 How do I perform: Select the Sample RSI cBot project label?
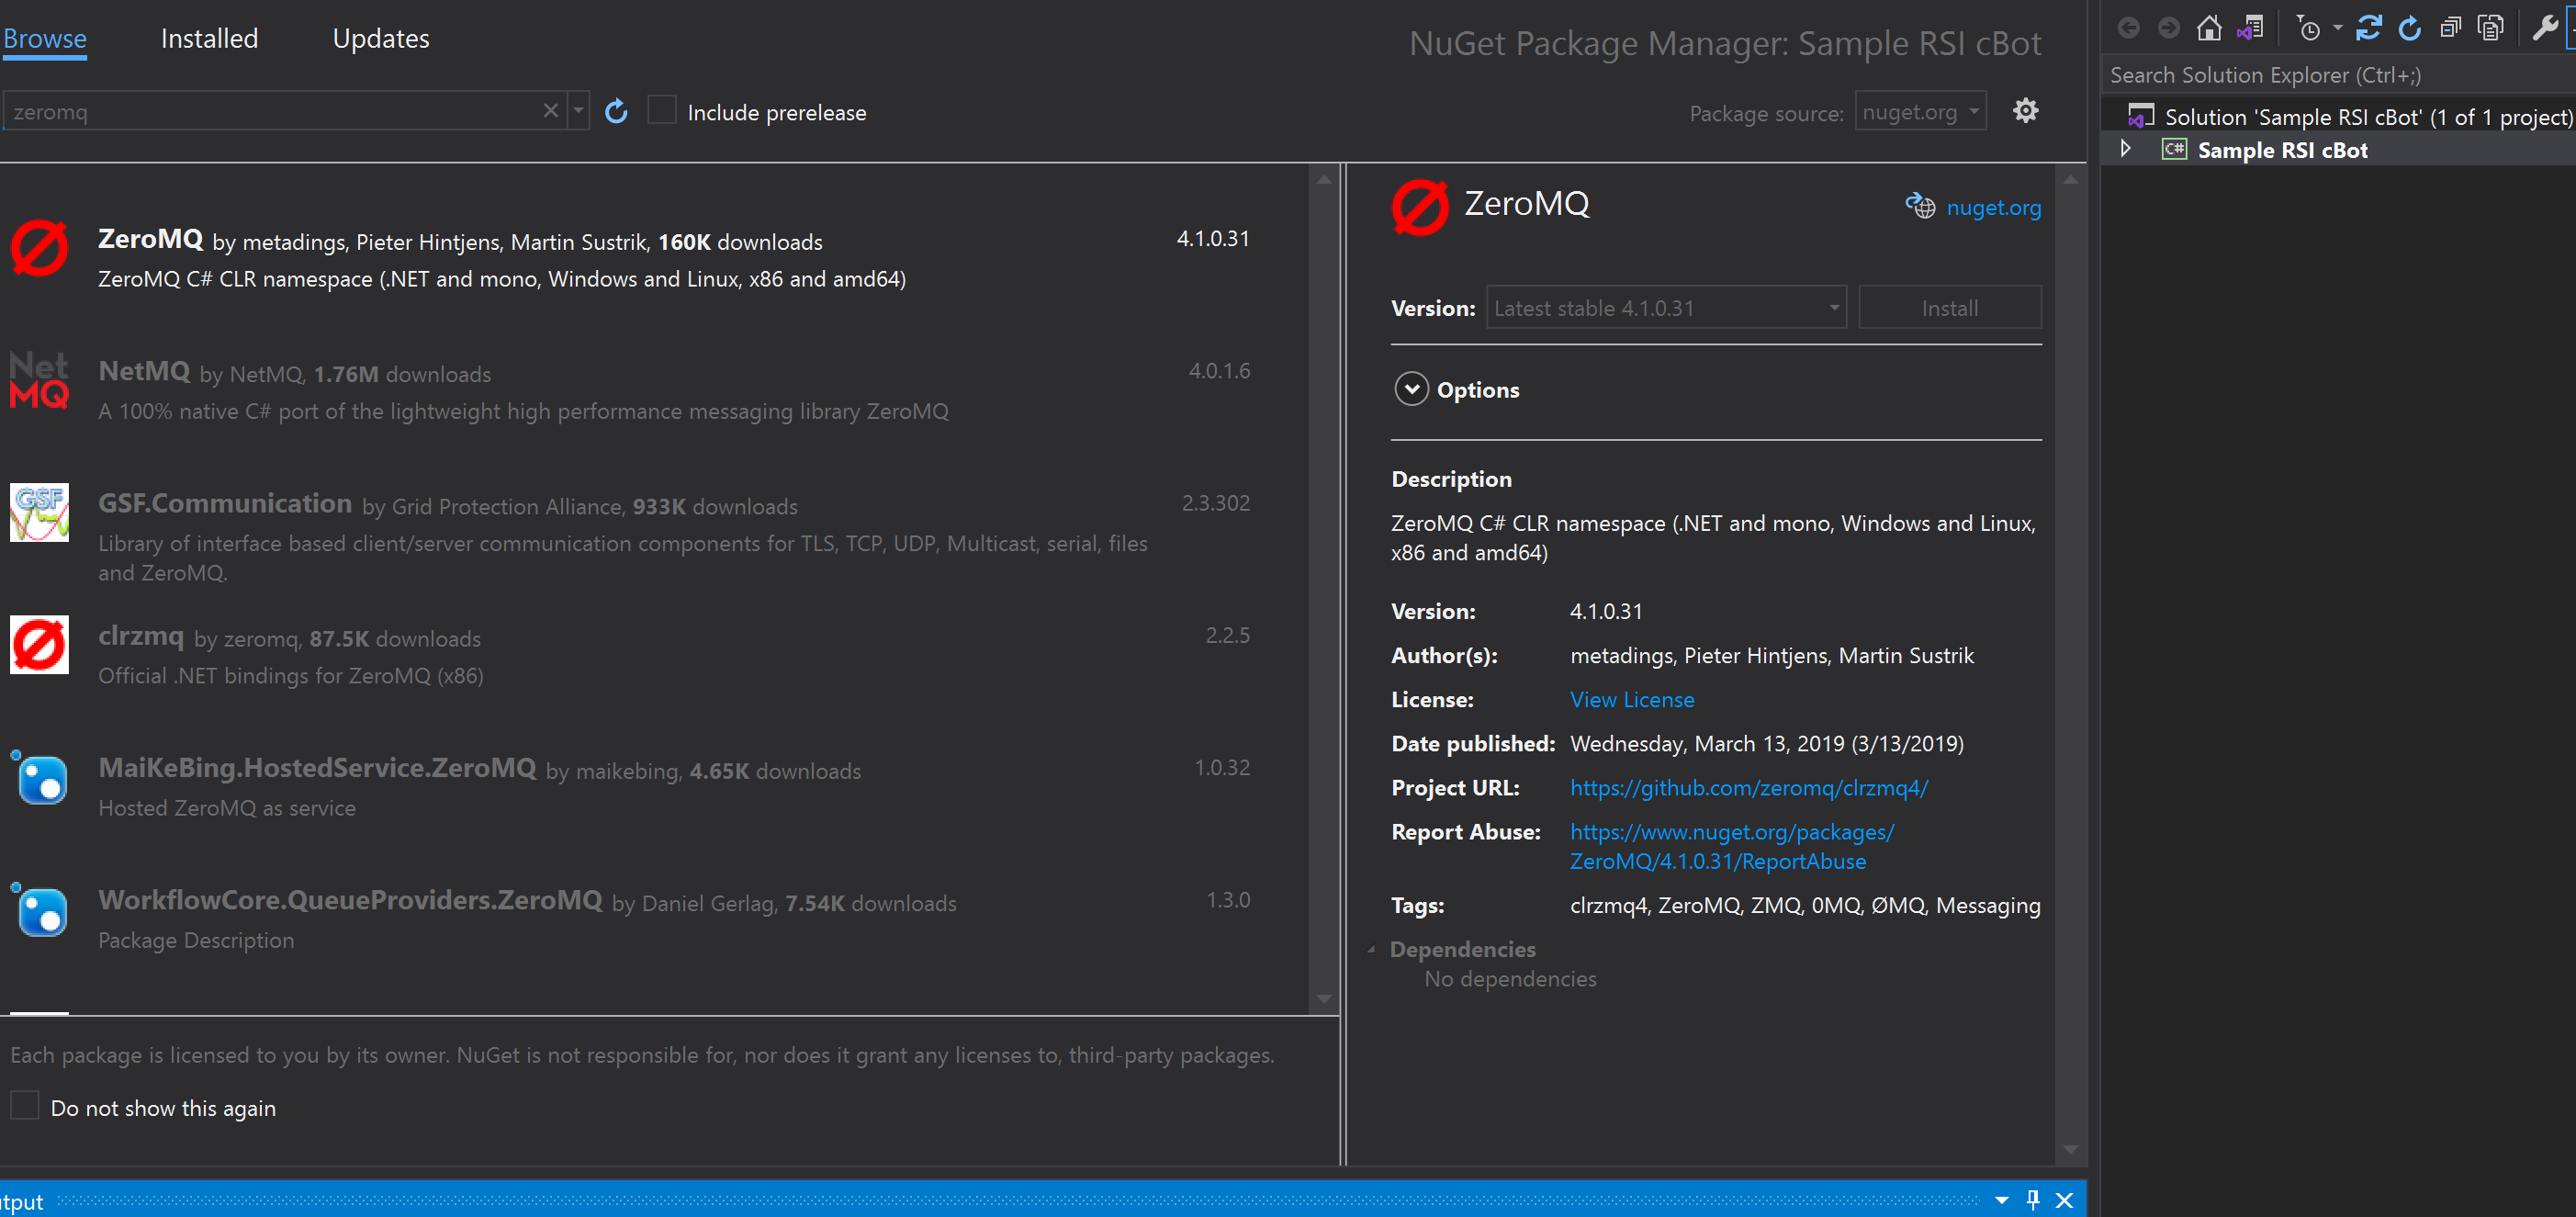[2282, 150]
